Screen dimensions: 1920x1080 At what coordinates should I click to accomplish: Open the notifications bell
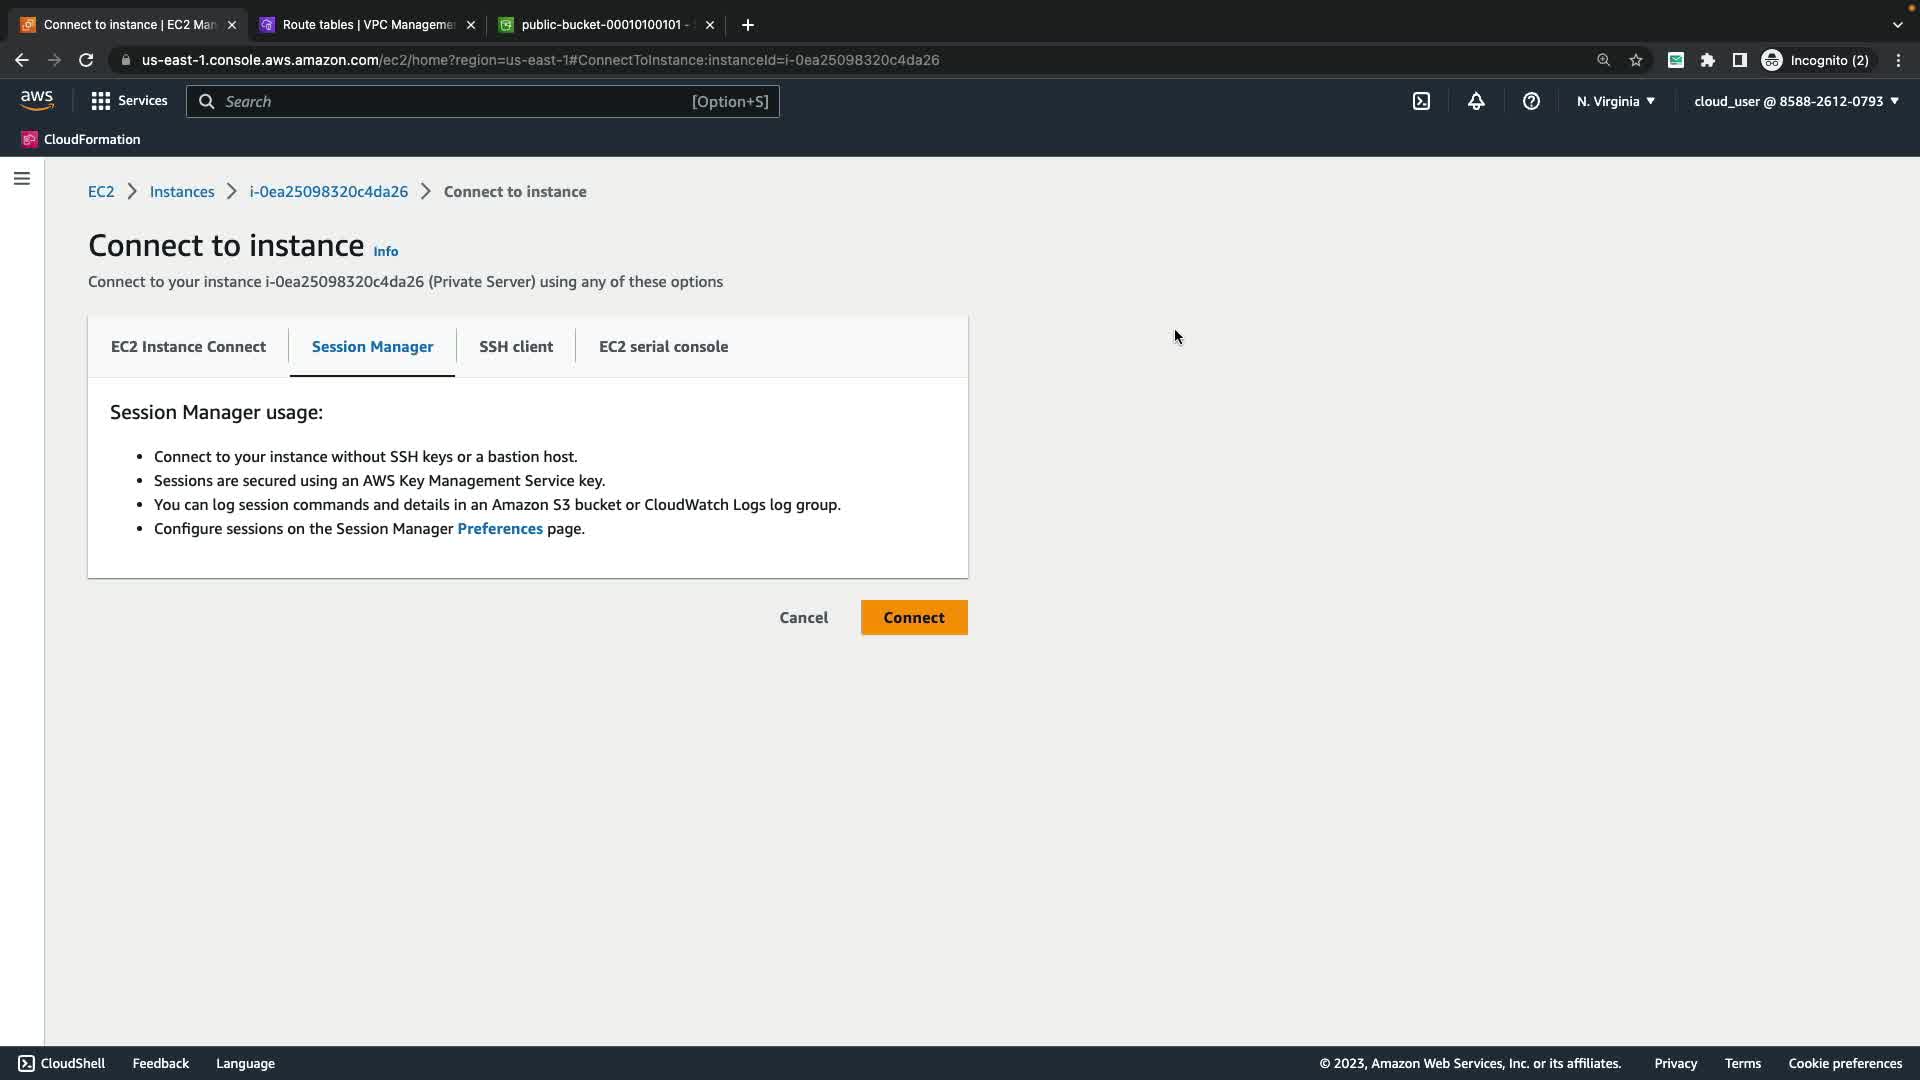click(x=1476, y=101)
